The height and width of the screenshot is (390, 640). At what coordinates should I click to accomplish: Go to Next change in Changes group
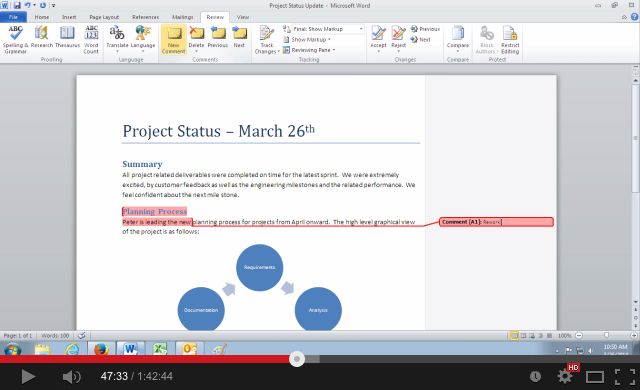point(421,40)
